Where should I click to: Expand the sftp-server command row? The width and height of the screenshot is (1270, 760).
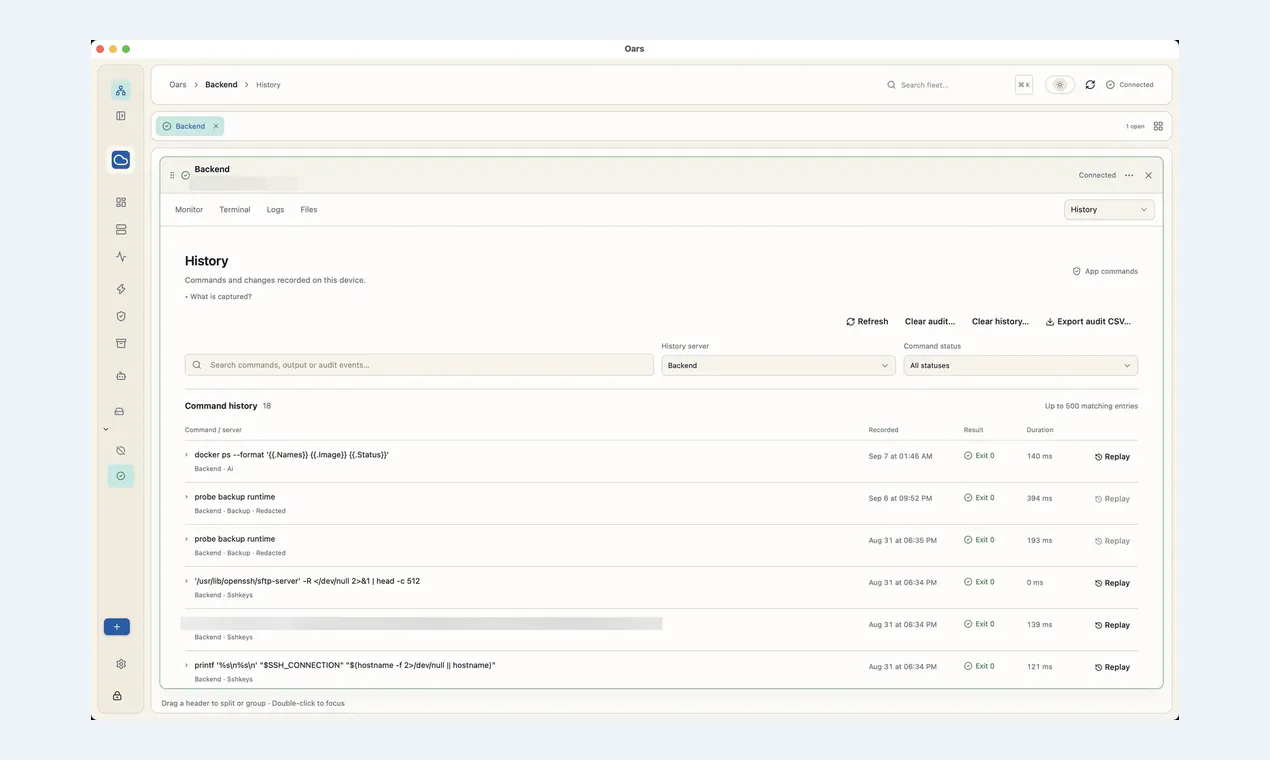point(187,581)
